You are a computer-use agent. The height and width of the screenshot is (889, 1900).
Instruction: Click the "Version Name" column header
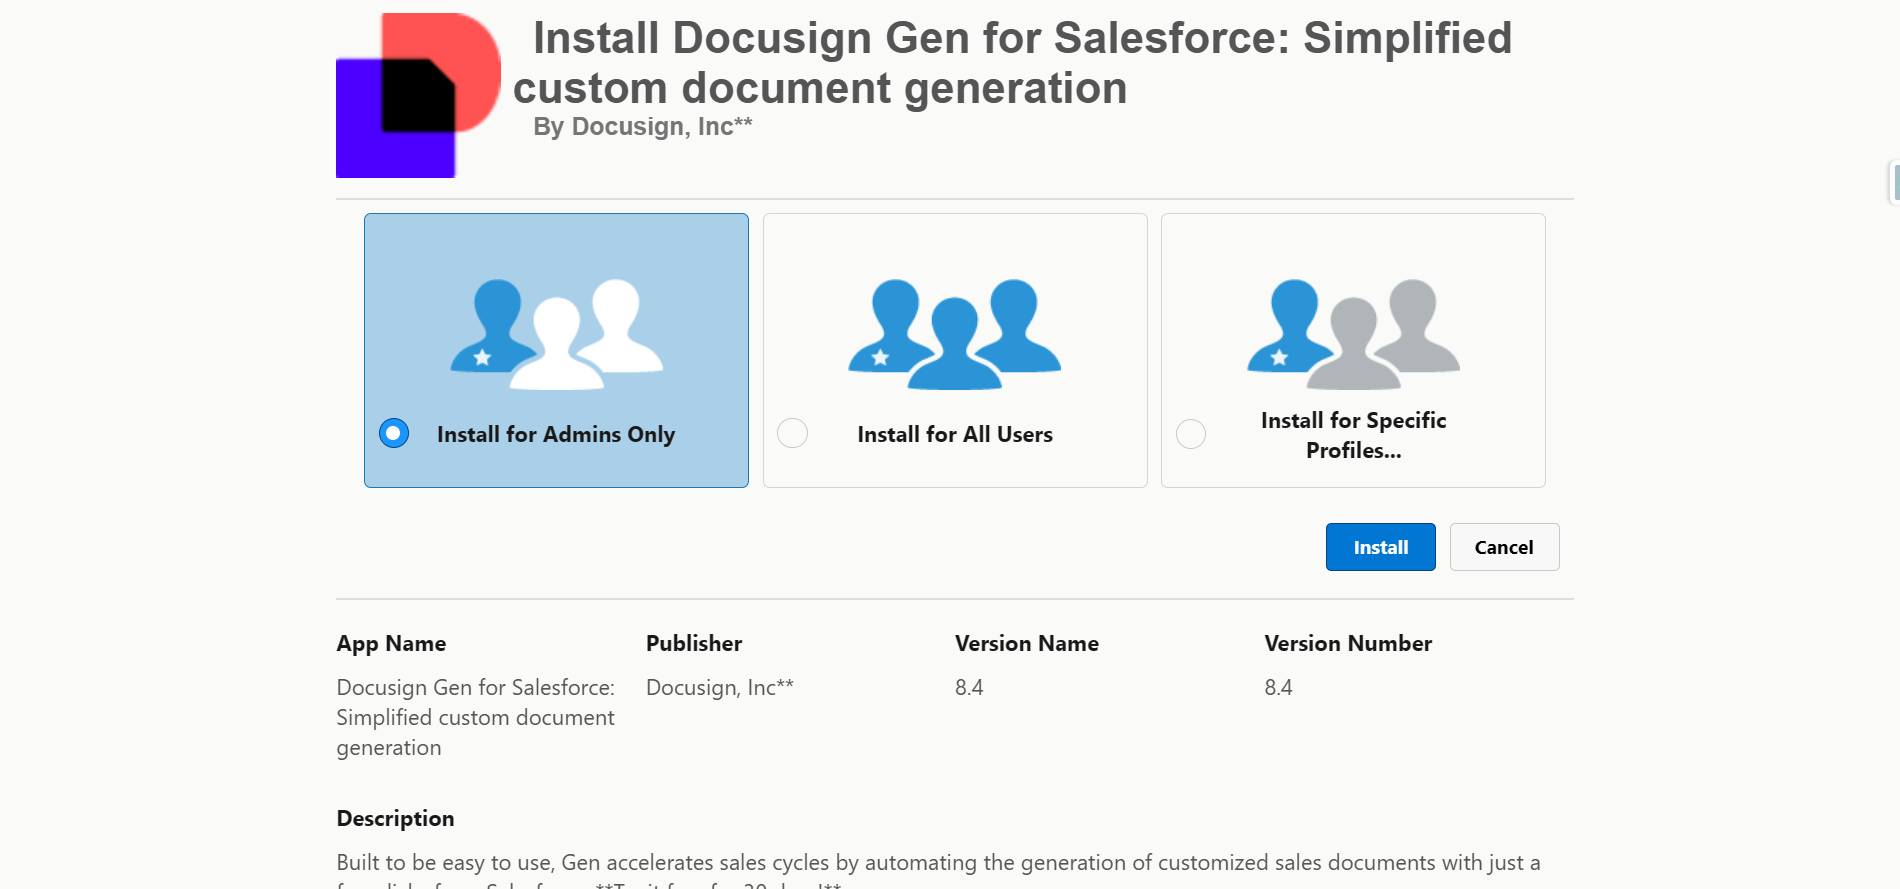click(x=1027, y=643)
